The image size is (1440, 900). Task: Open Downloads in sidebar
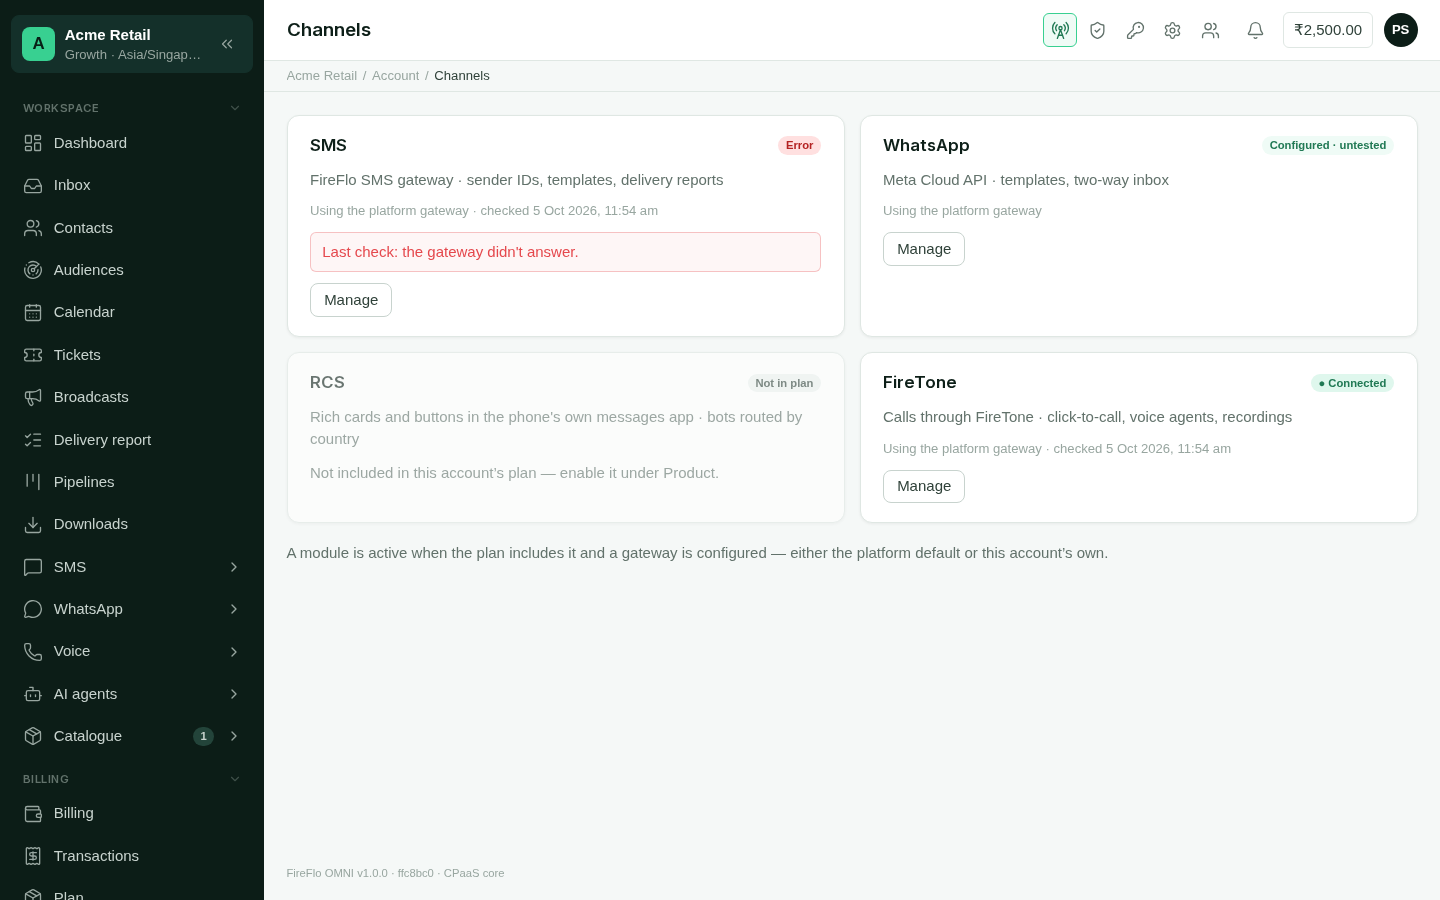pos(132,524)
